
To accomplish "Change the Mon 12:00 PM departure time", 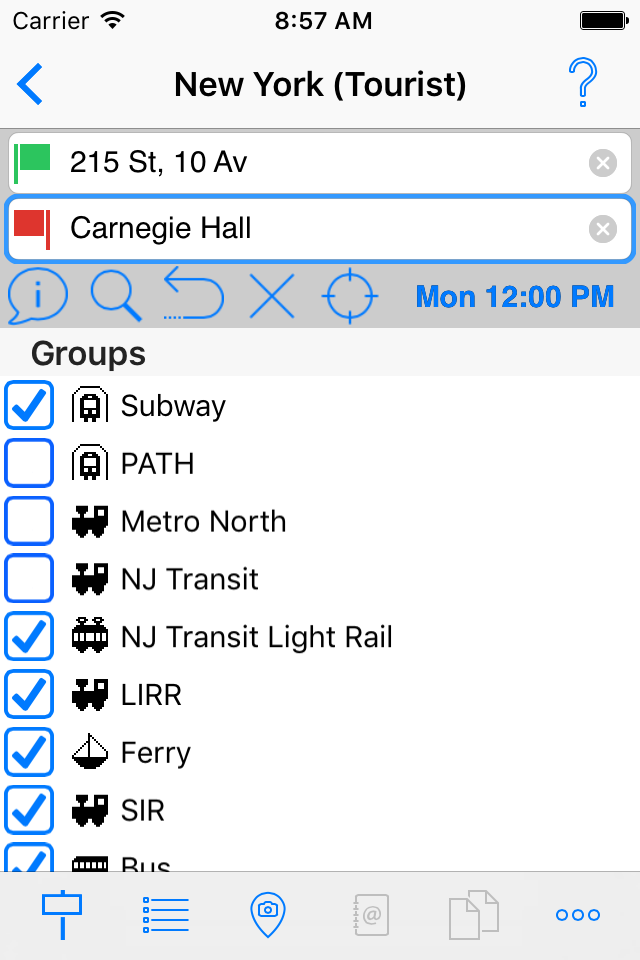I will pyautogui.click(x=514, y=296).
